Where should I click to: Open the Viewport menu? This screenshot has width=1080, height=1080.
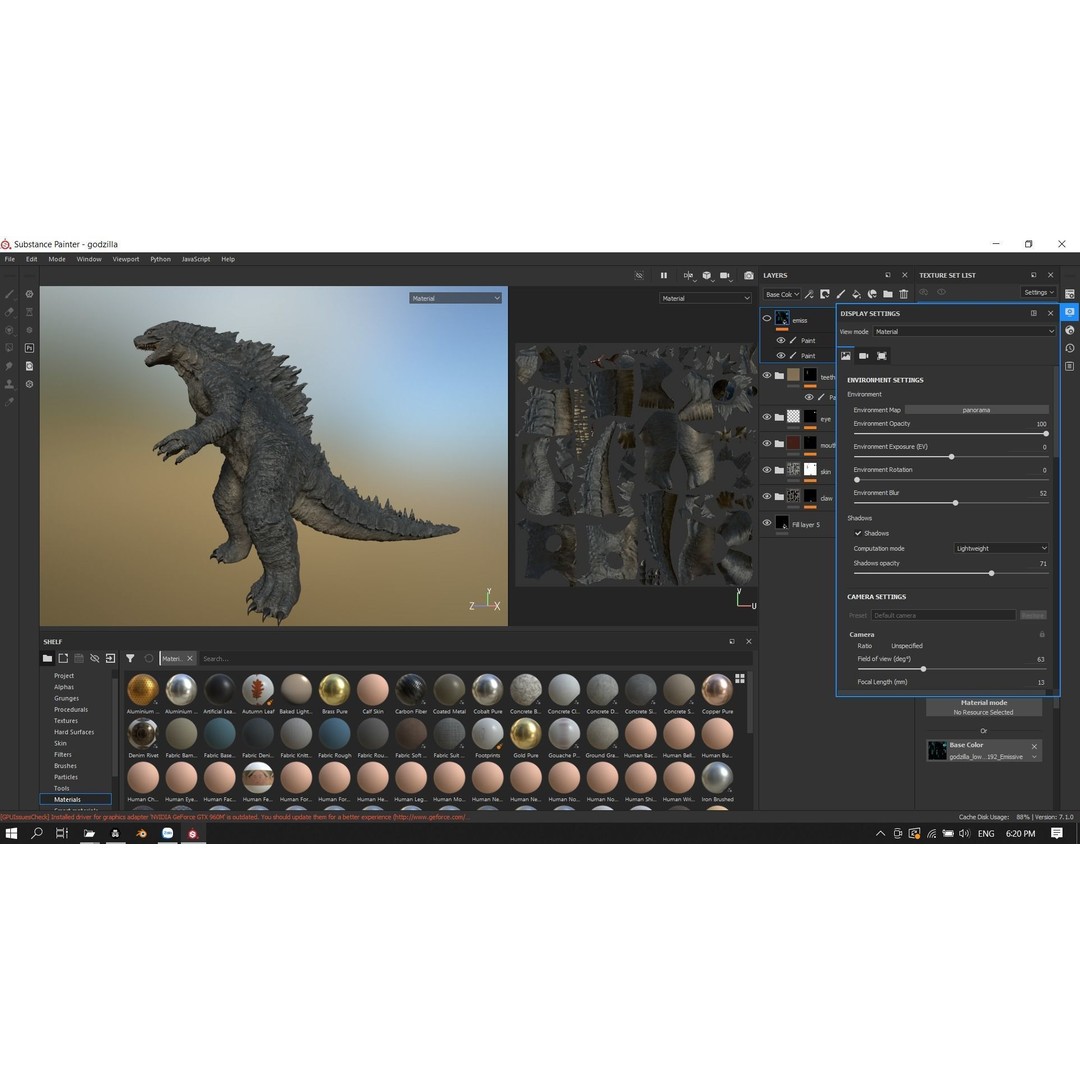coord(126,260)
